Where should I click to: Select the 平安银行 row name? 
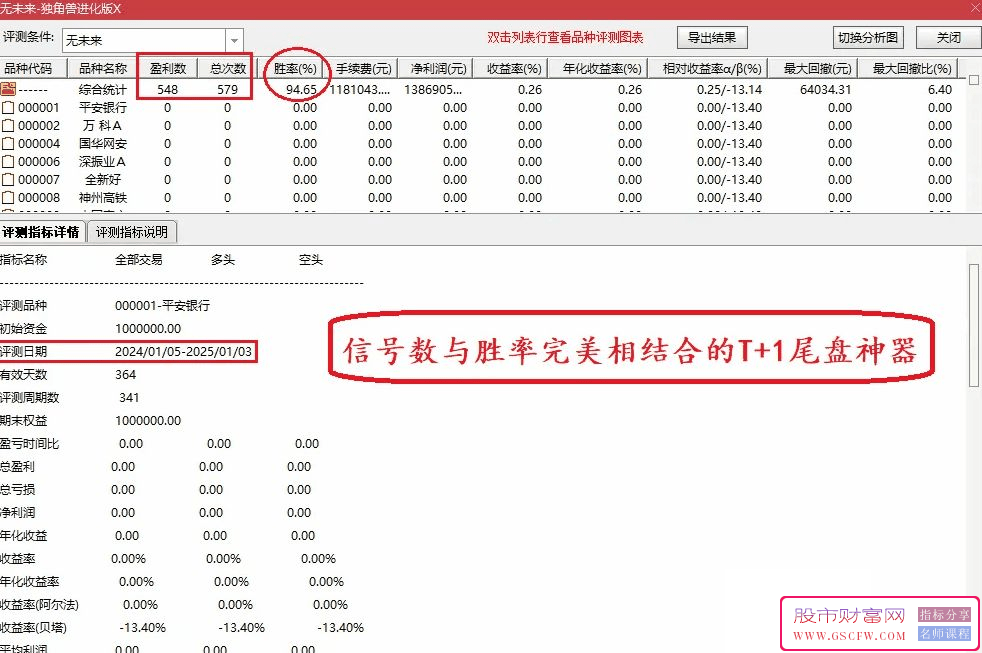click(x=103, y=108)
